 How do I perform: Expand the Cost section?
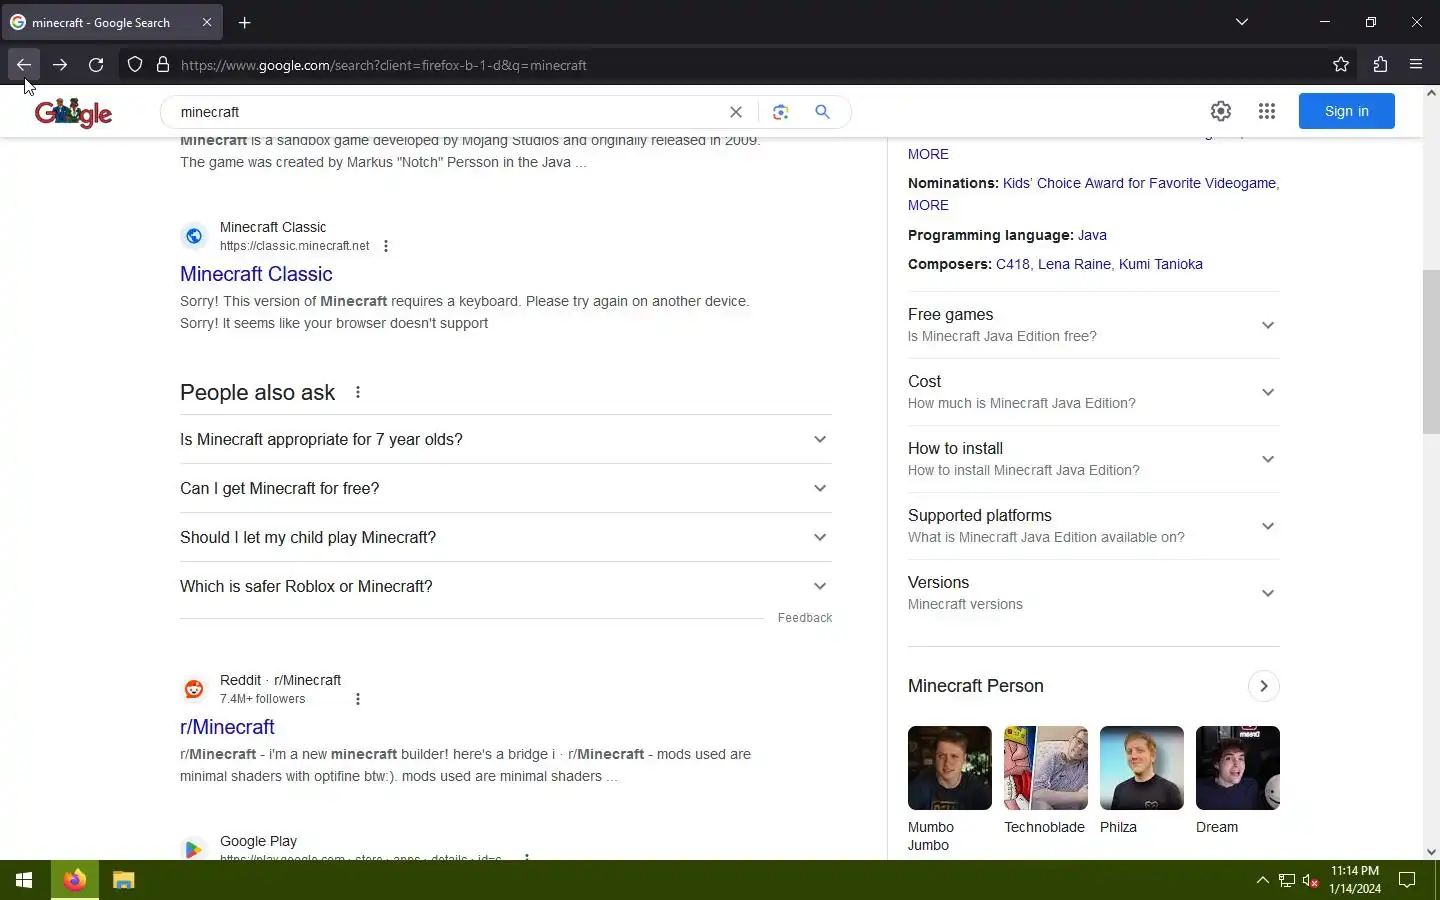point(1094,392)
